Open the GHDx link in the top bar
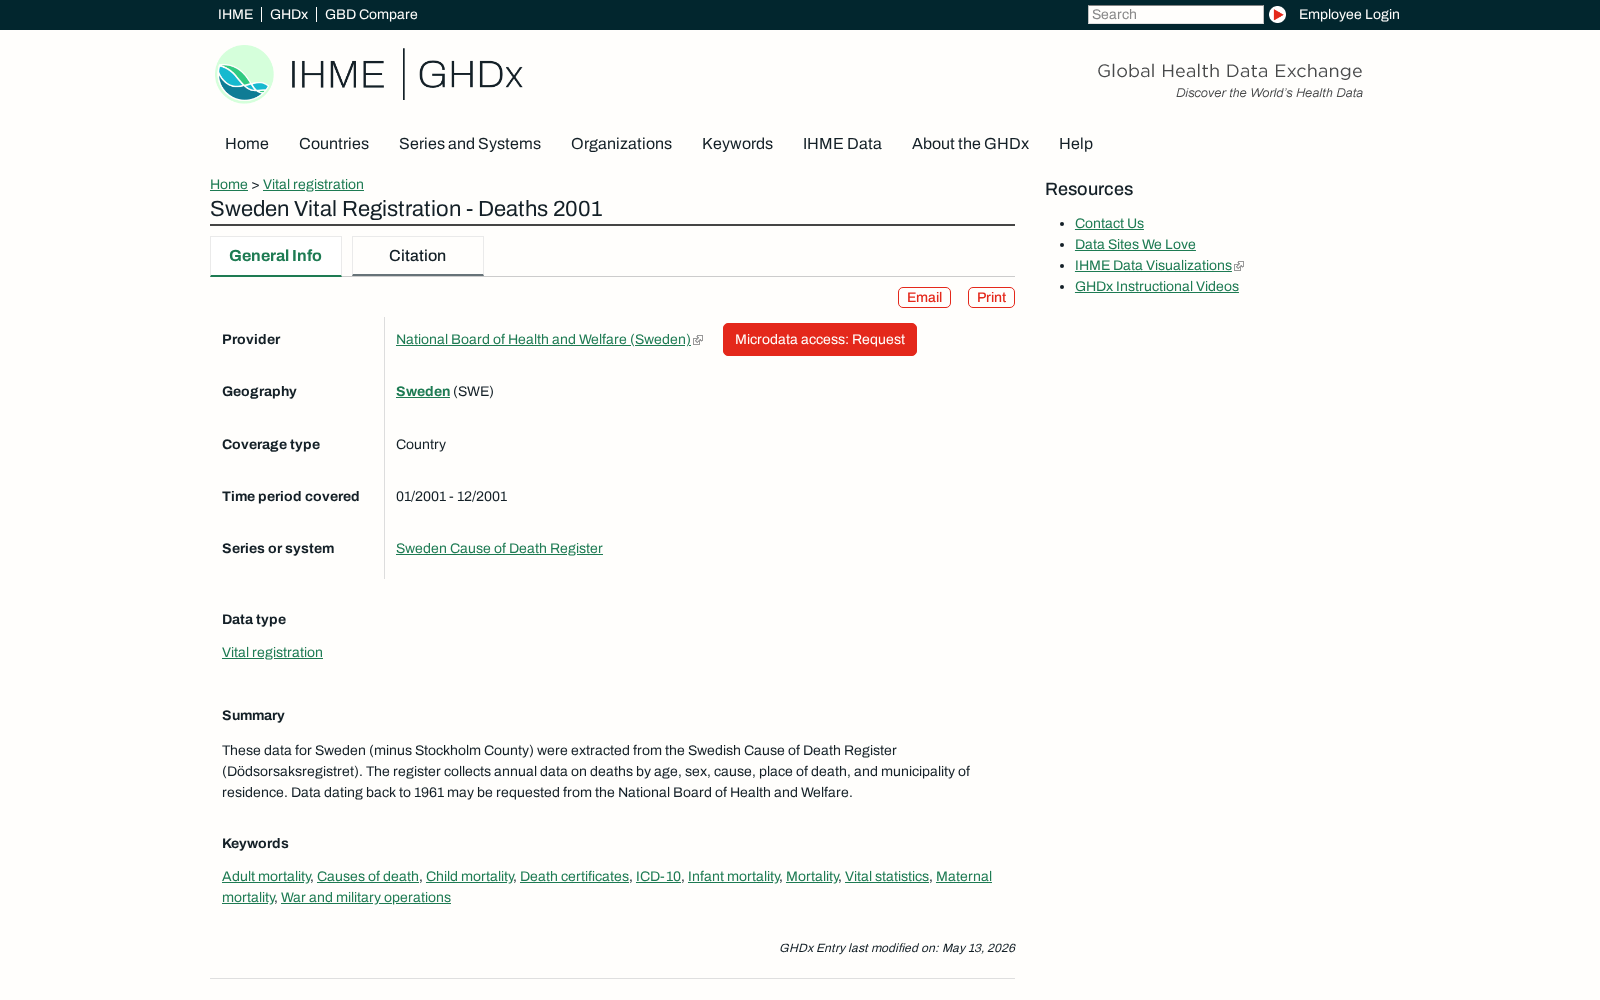The height and width of the screenshot is (1000, 1600). [289, 14]
